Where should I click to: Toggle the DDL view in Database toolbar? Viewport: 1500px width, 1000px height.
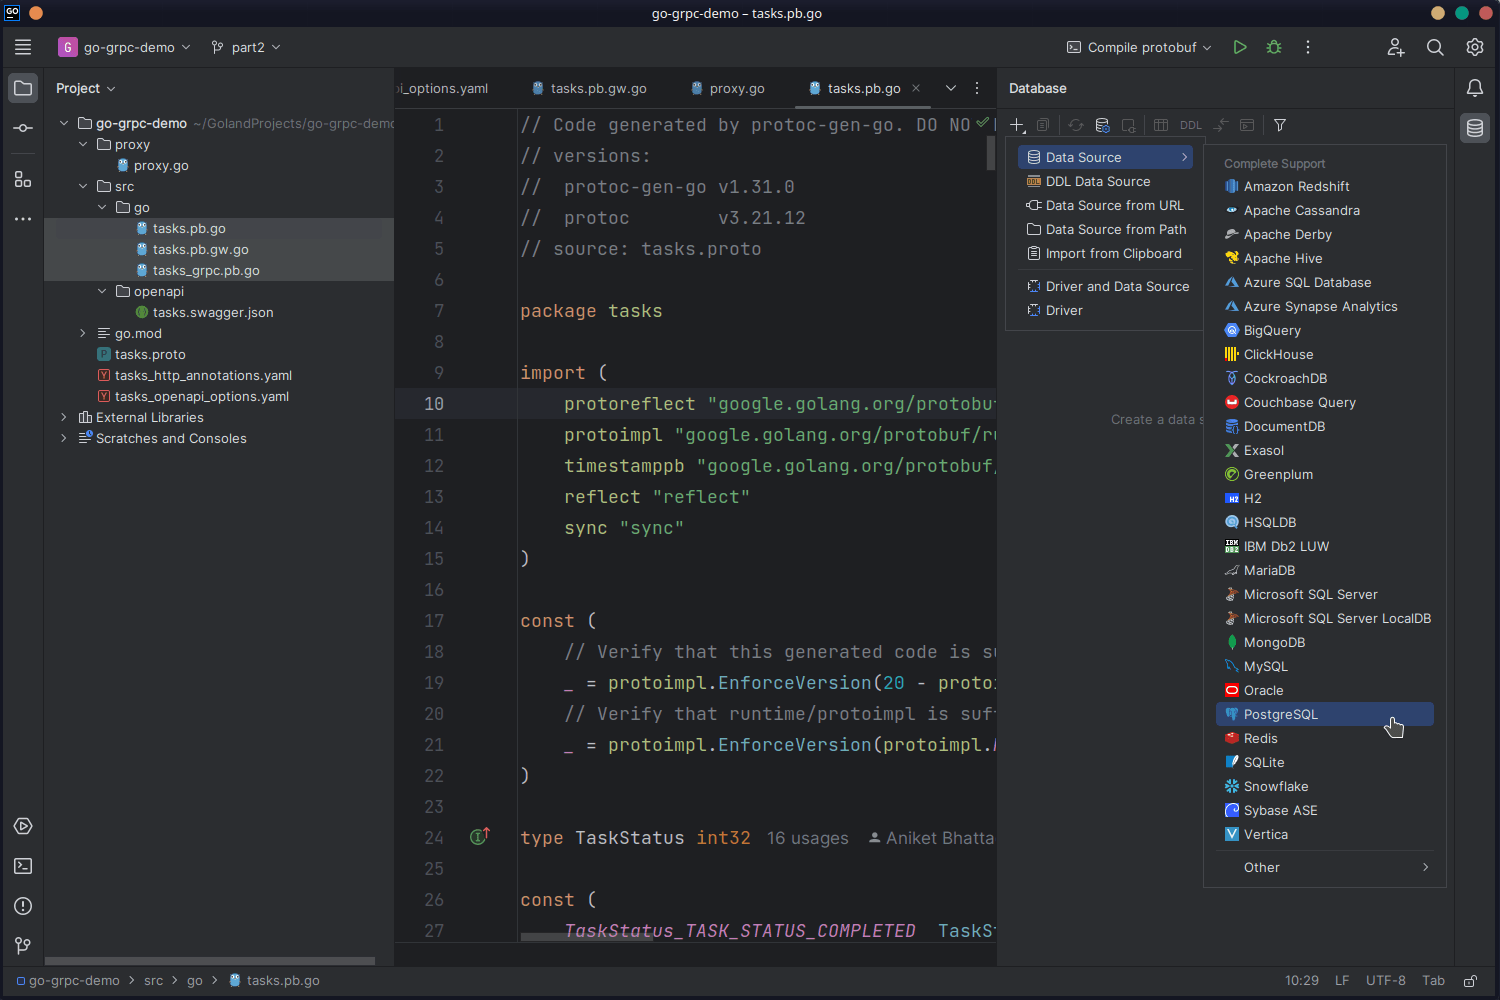[x=1190, y=125]
